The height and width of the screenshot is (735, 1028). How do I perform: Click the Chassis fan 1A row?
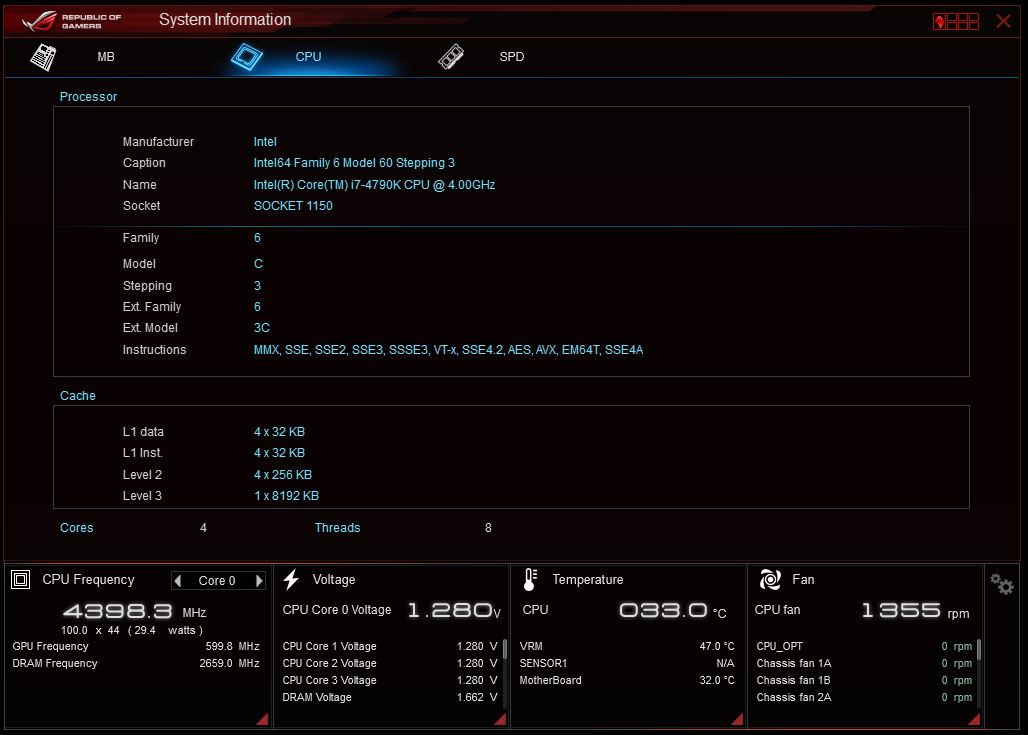[864, 664]
